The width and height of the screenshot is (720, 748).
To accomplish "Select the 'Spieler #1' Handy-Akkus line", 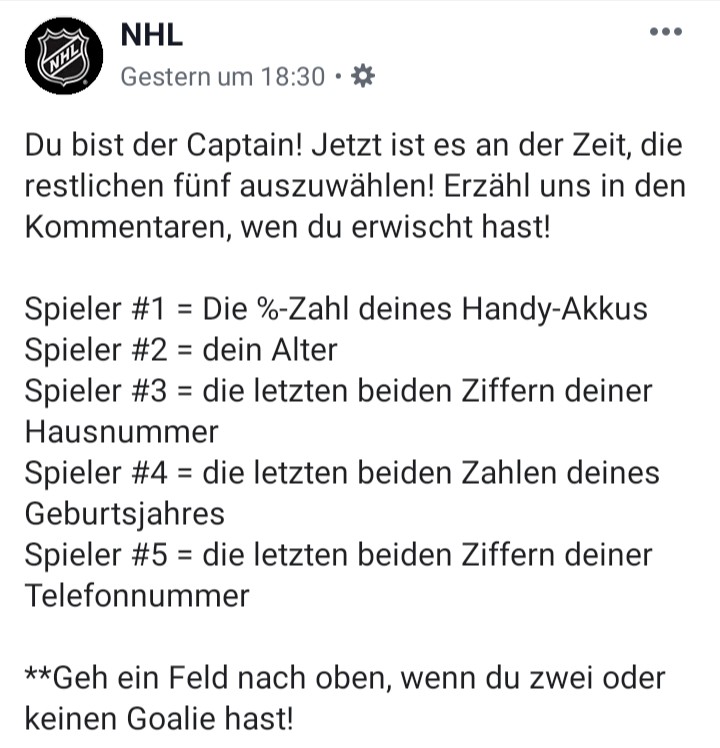I will pos(335,308).
